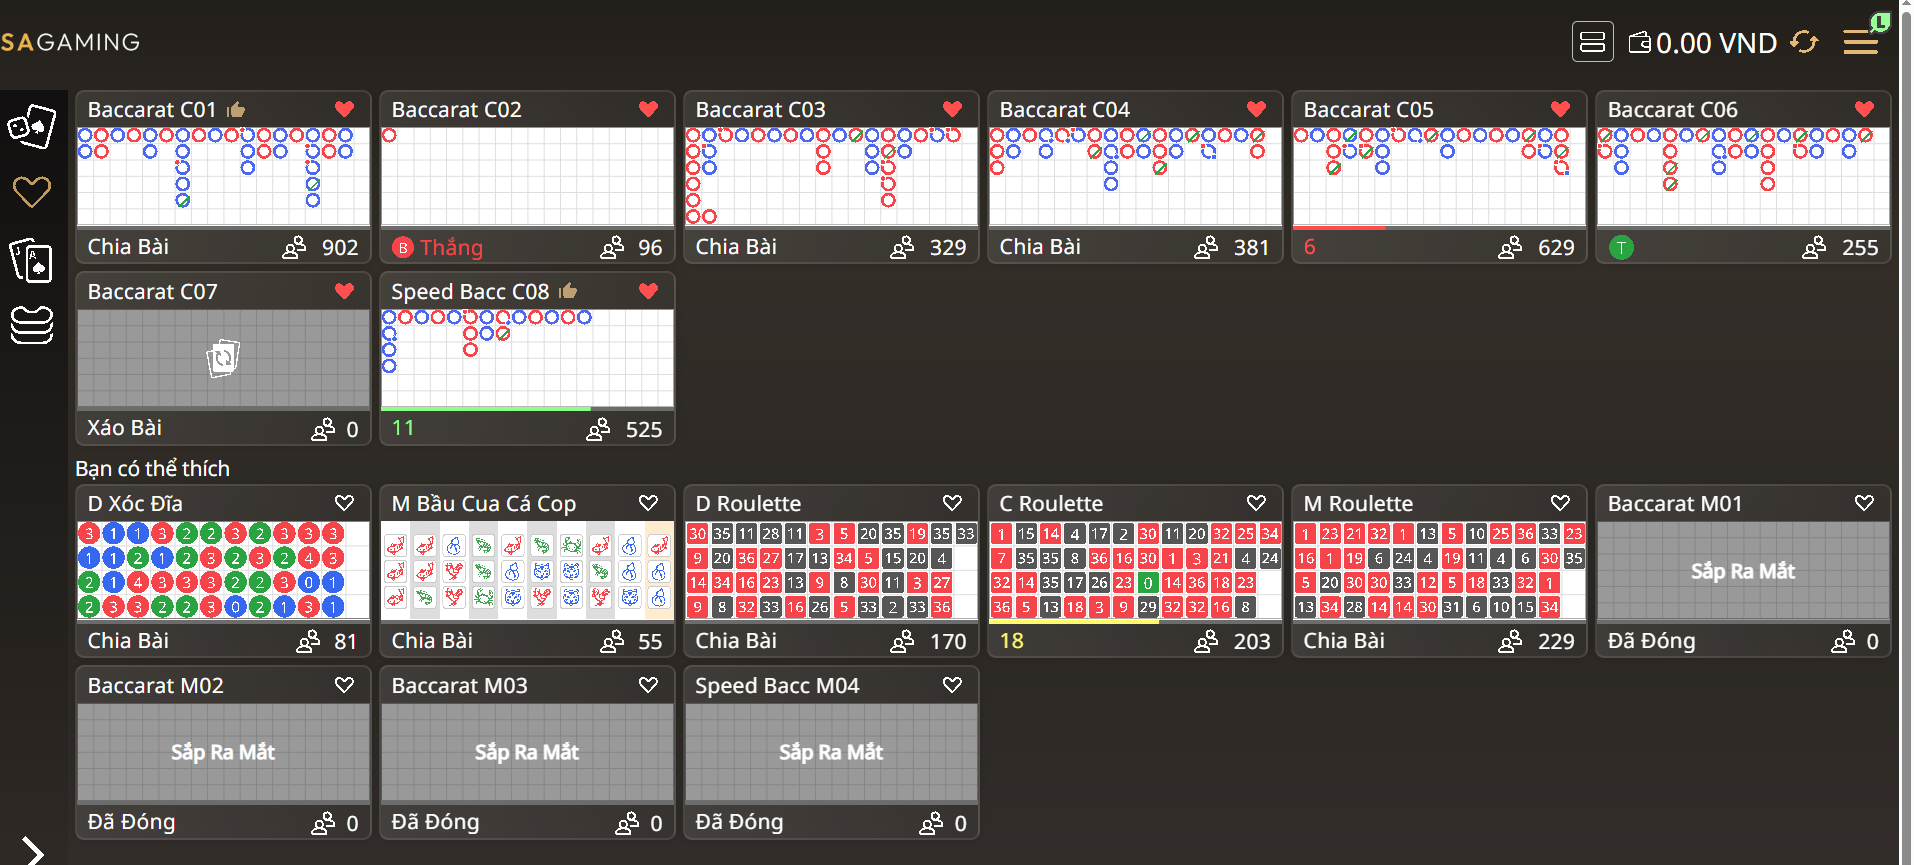
Task: Unfavorite the Speed Bacc C08 table
Action: tap(648, 291)
